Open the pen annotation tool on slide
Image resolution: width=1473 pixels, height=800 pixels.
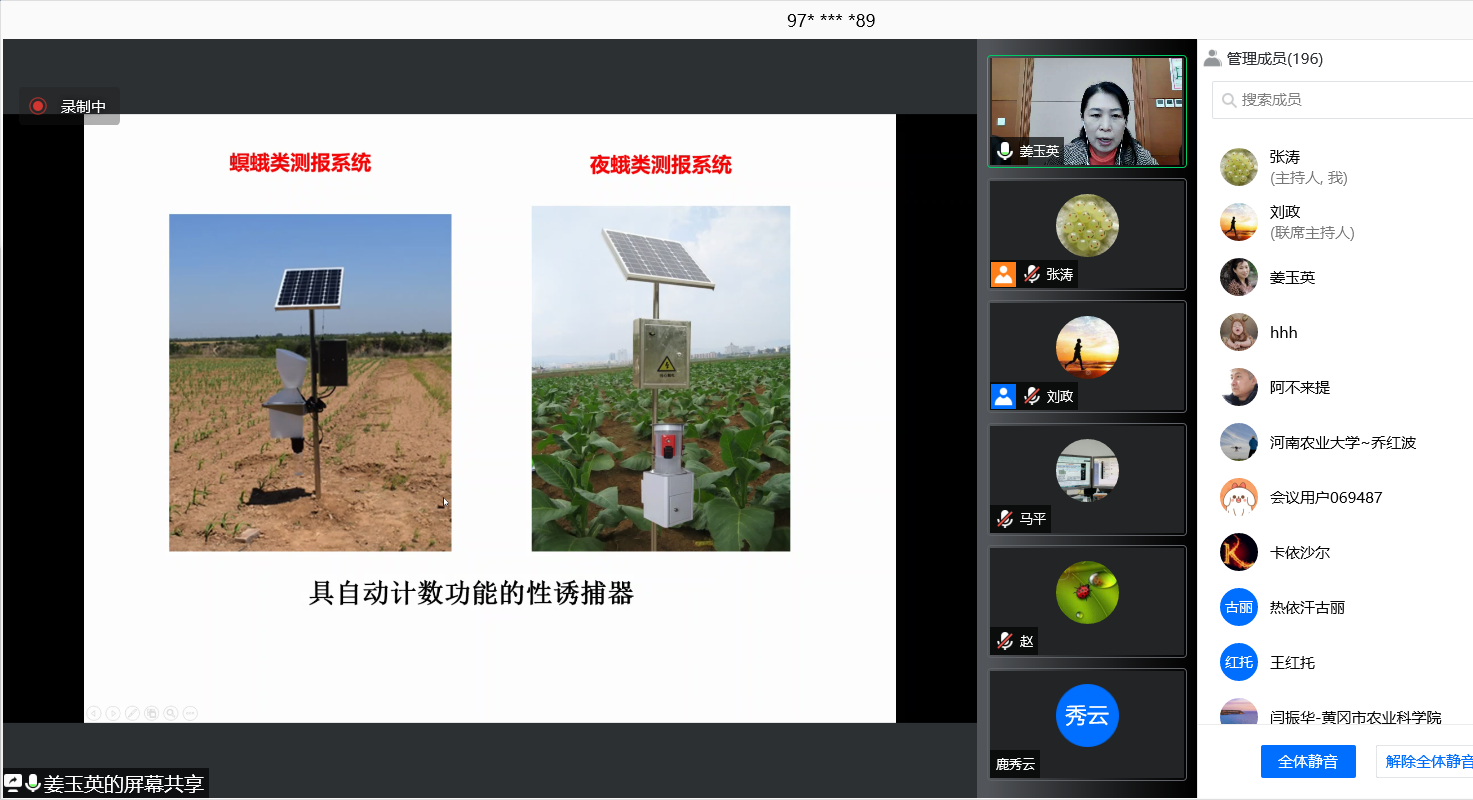(x=132, y=713)
